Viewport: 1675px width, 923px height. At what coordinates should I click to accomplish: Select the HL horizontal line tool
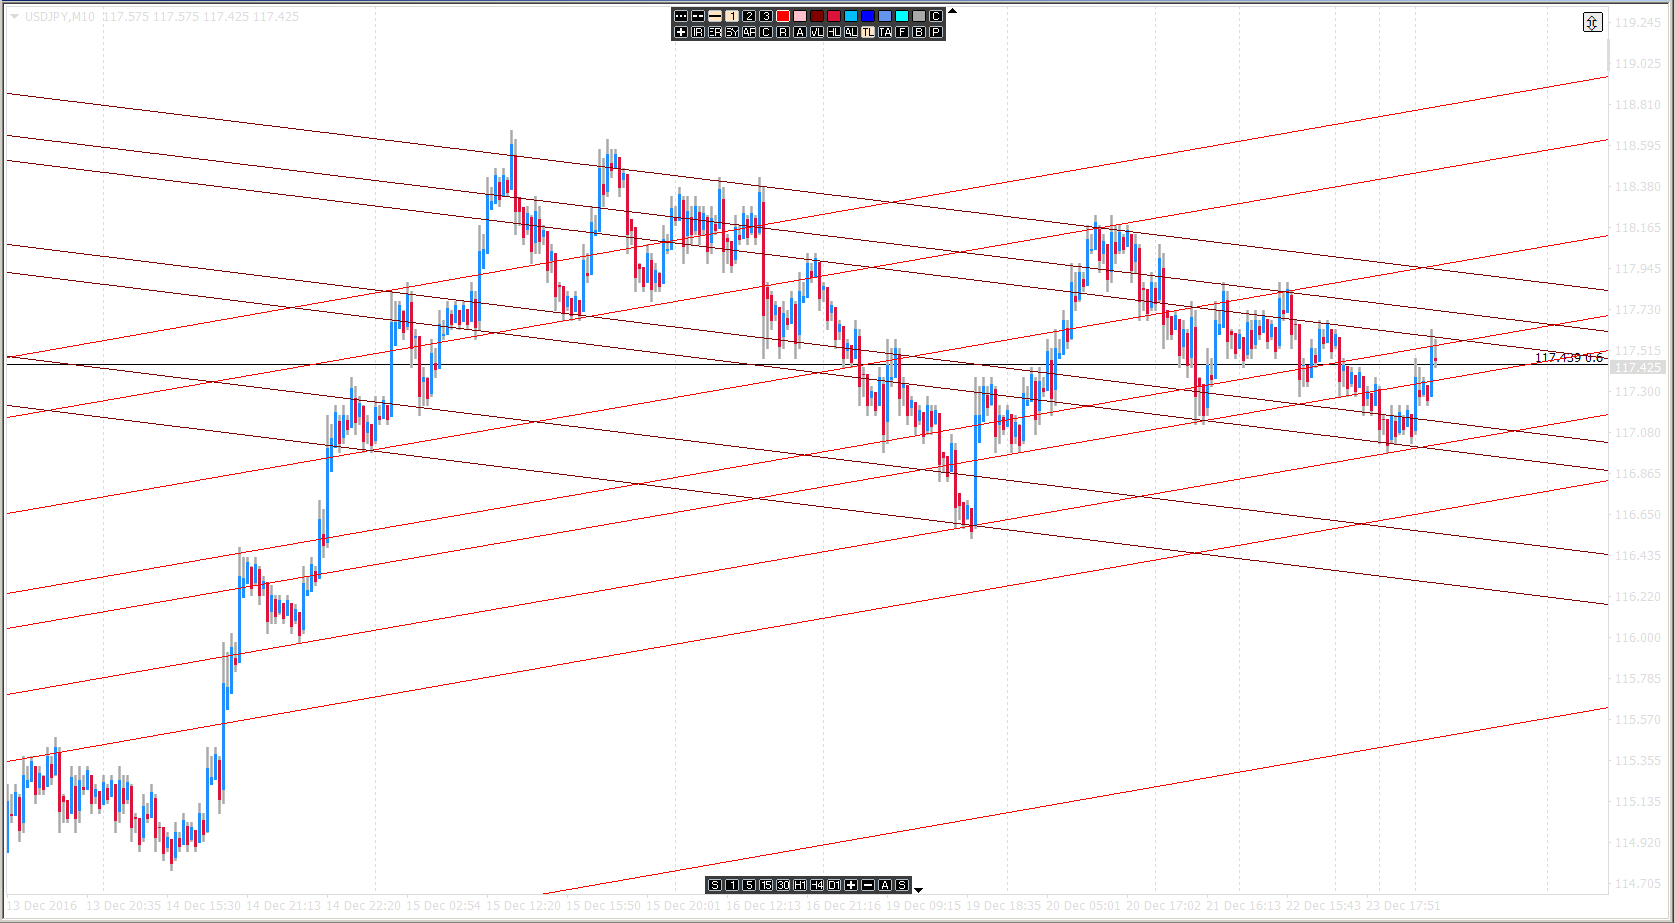[x=834, y=32]
